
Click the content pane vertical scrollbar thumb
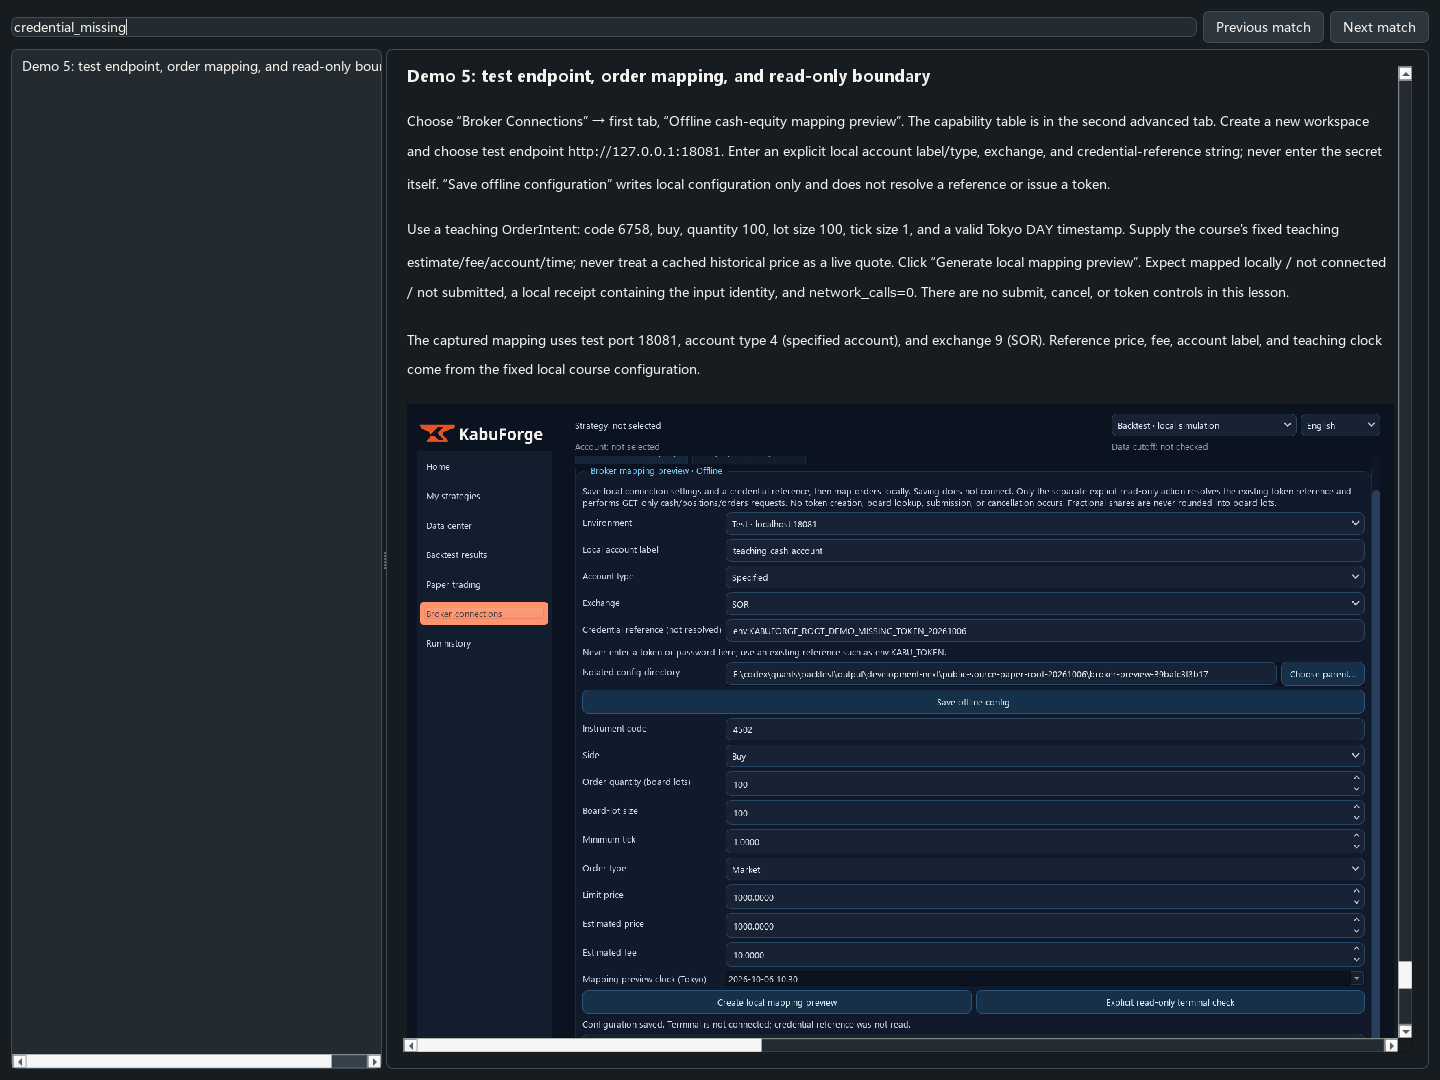coord(1405,975)
